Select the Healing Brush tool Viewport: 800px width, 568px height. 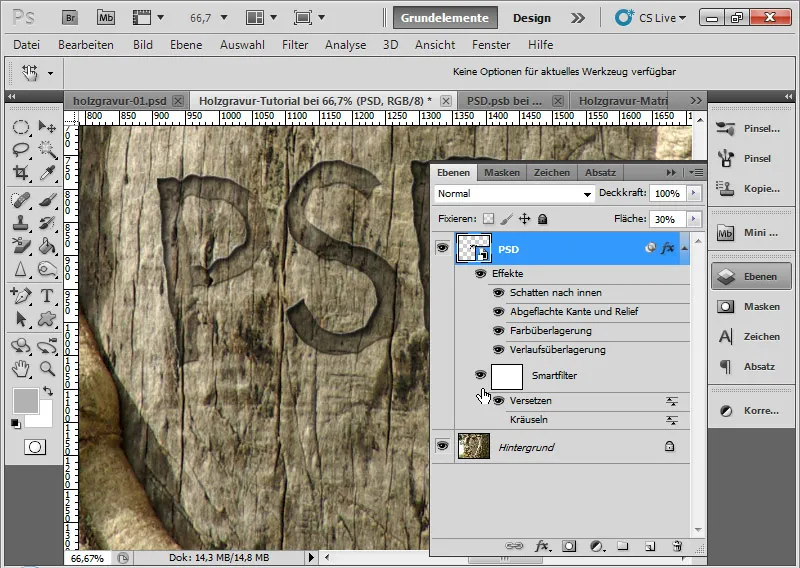[x=20, y=200]
